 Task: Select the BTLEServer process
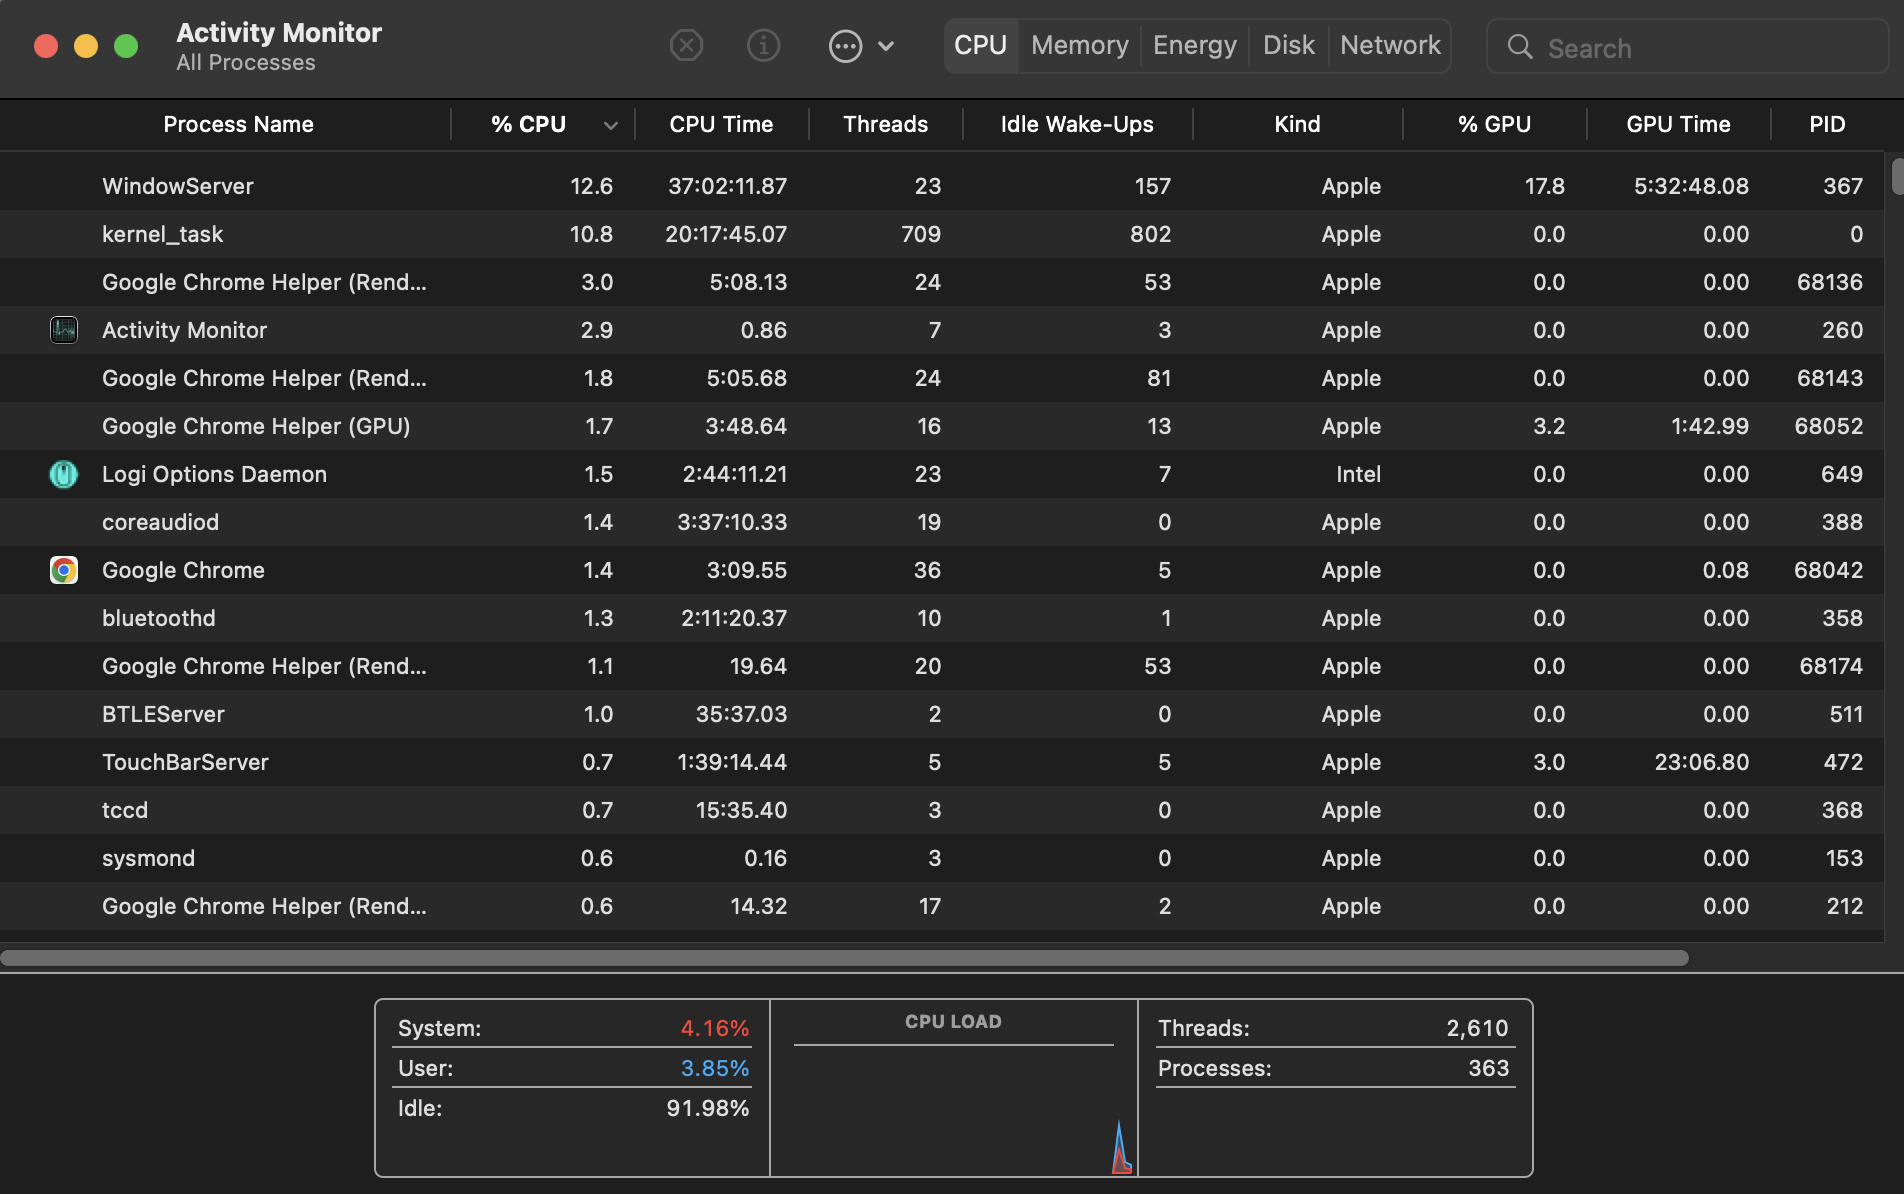[x=942, y=714]
